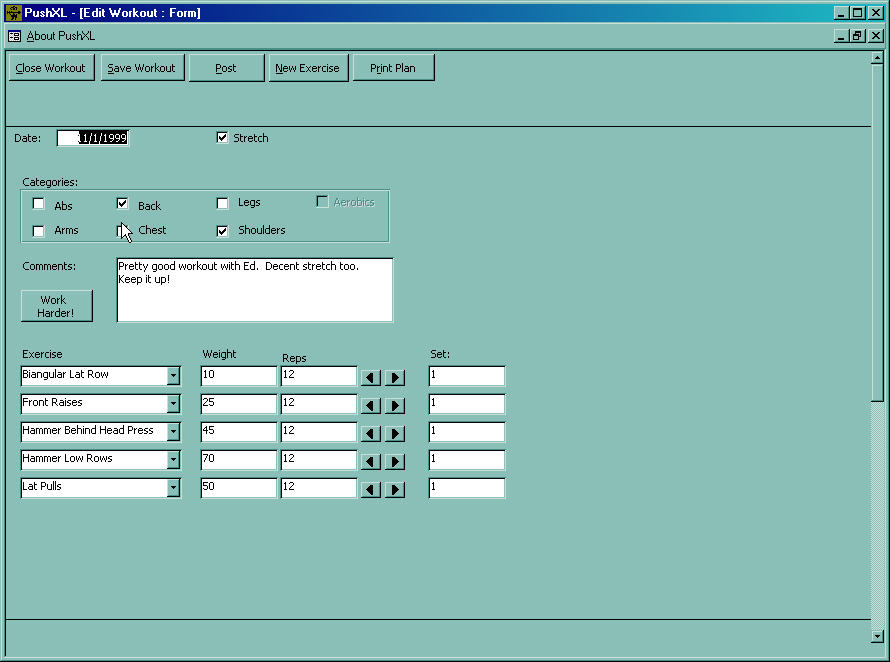This screenshot has width=890, height=662.
Task: Enable the Abs category checkbox
Action: click(39, 203)
